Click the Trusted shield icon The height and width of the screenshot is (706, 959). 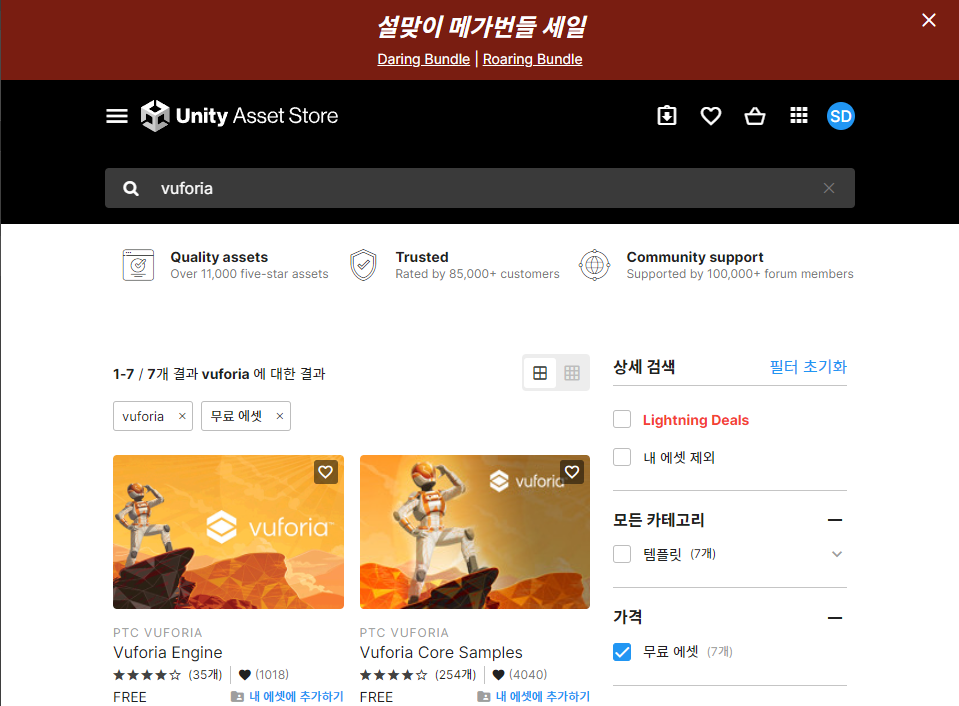click(x=363, y=265)
